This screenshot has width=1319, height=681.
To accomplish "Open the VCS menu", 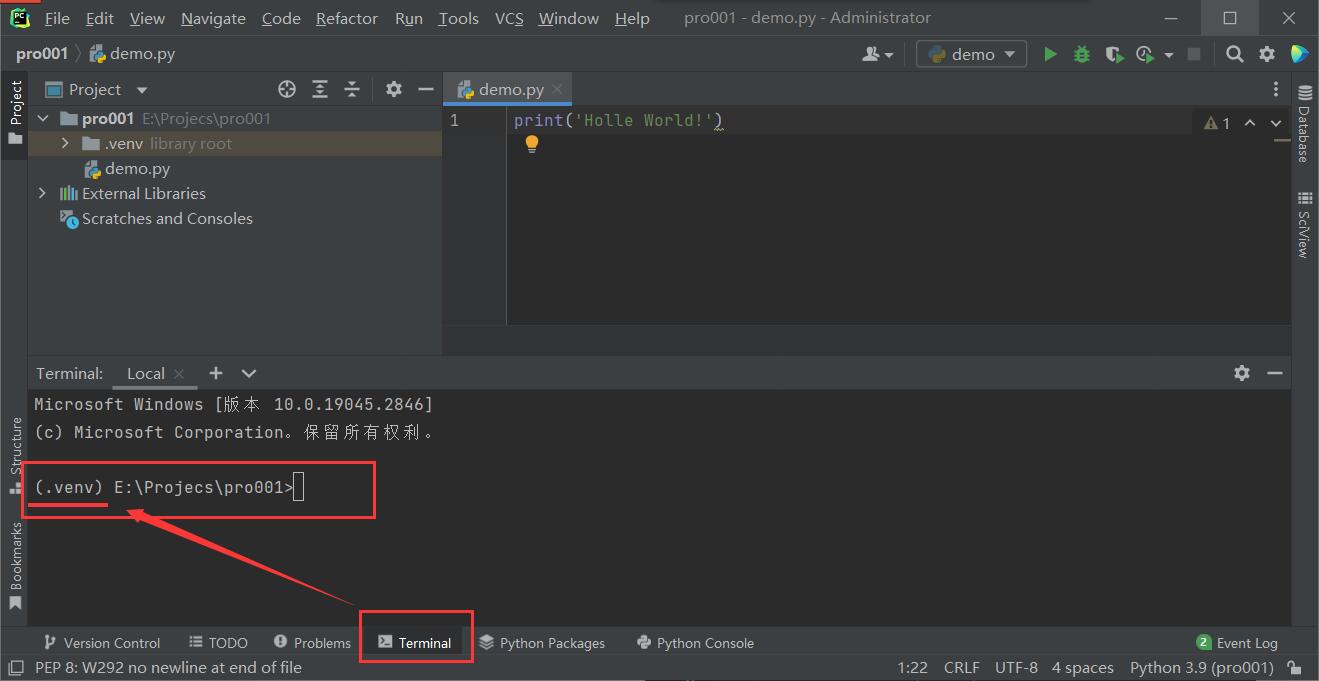I will click(x=508, y=18).
